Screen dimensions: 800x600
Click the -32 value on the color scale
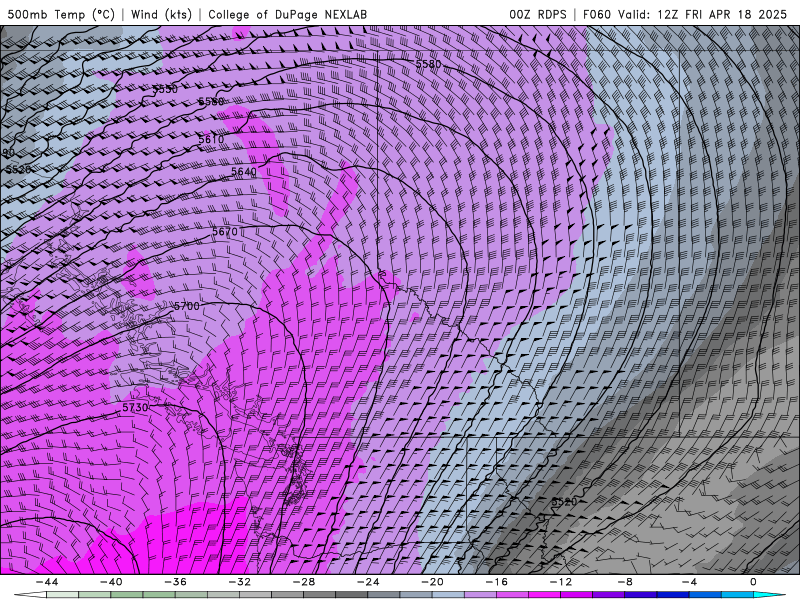[x=240, y=582]
